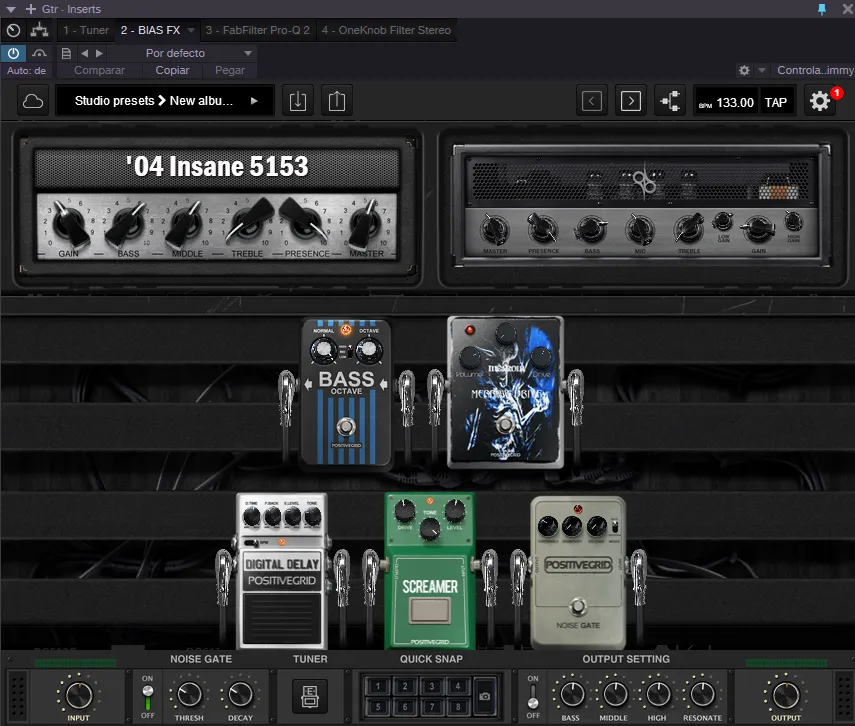
Task: Click the pin window icon
Action: click(822, 9)
